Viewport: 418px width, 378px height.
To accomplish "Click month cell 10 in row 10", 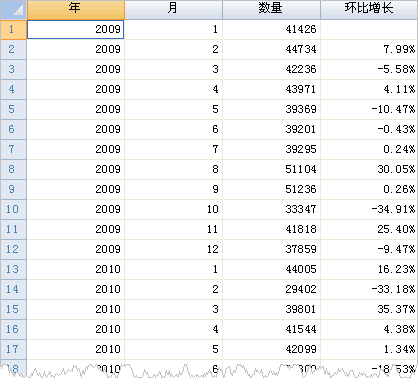I will tap(173, 210).
